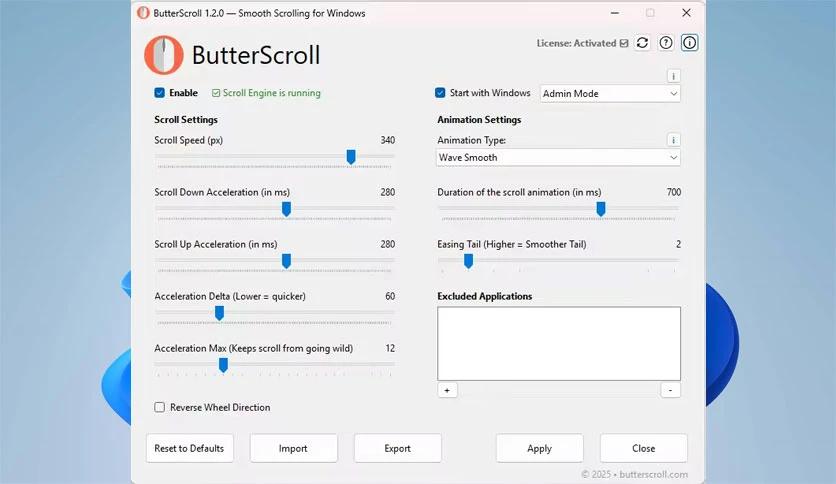Click the Easing Tail slider handle
The image size is (836, 484).
pos(469,261)
